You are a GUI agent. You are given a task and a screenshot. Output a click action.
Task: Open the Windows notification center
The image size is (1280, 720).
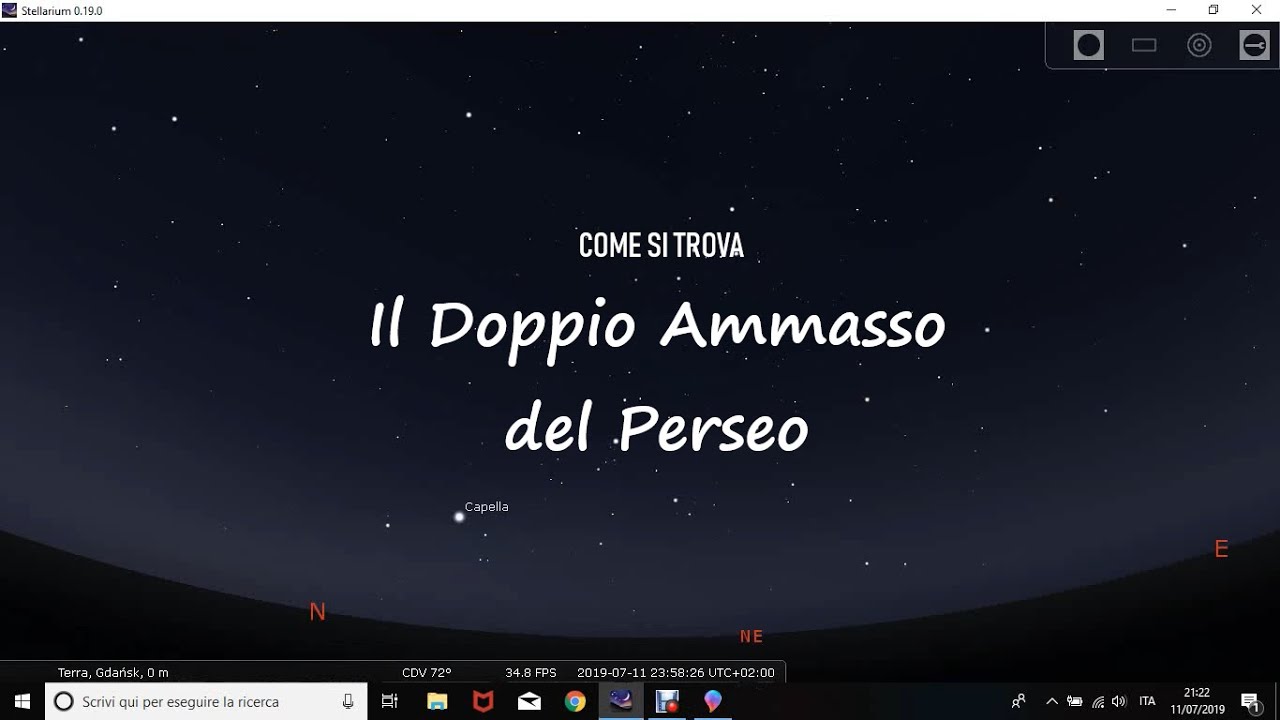tap(1250, 702)
